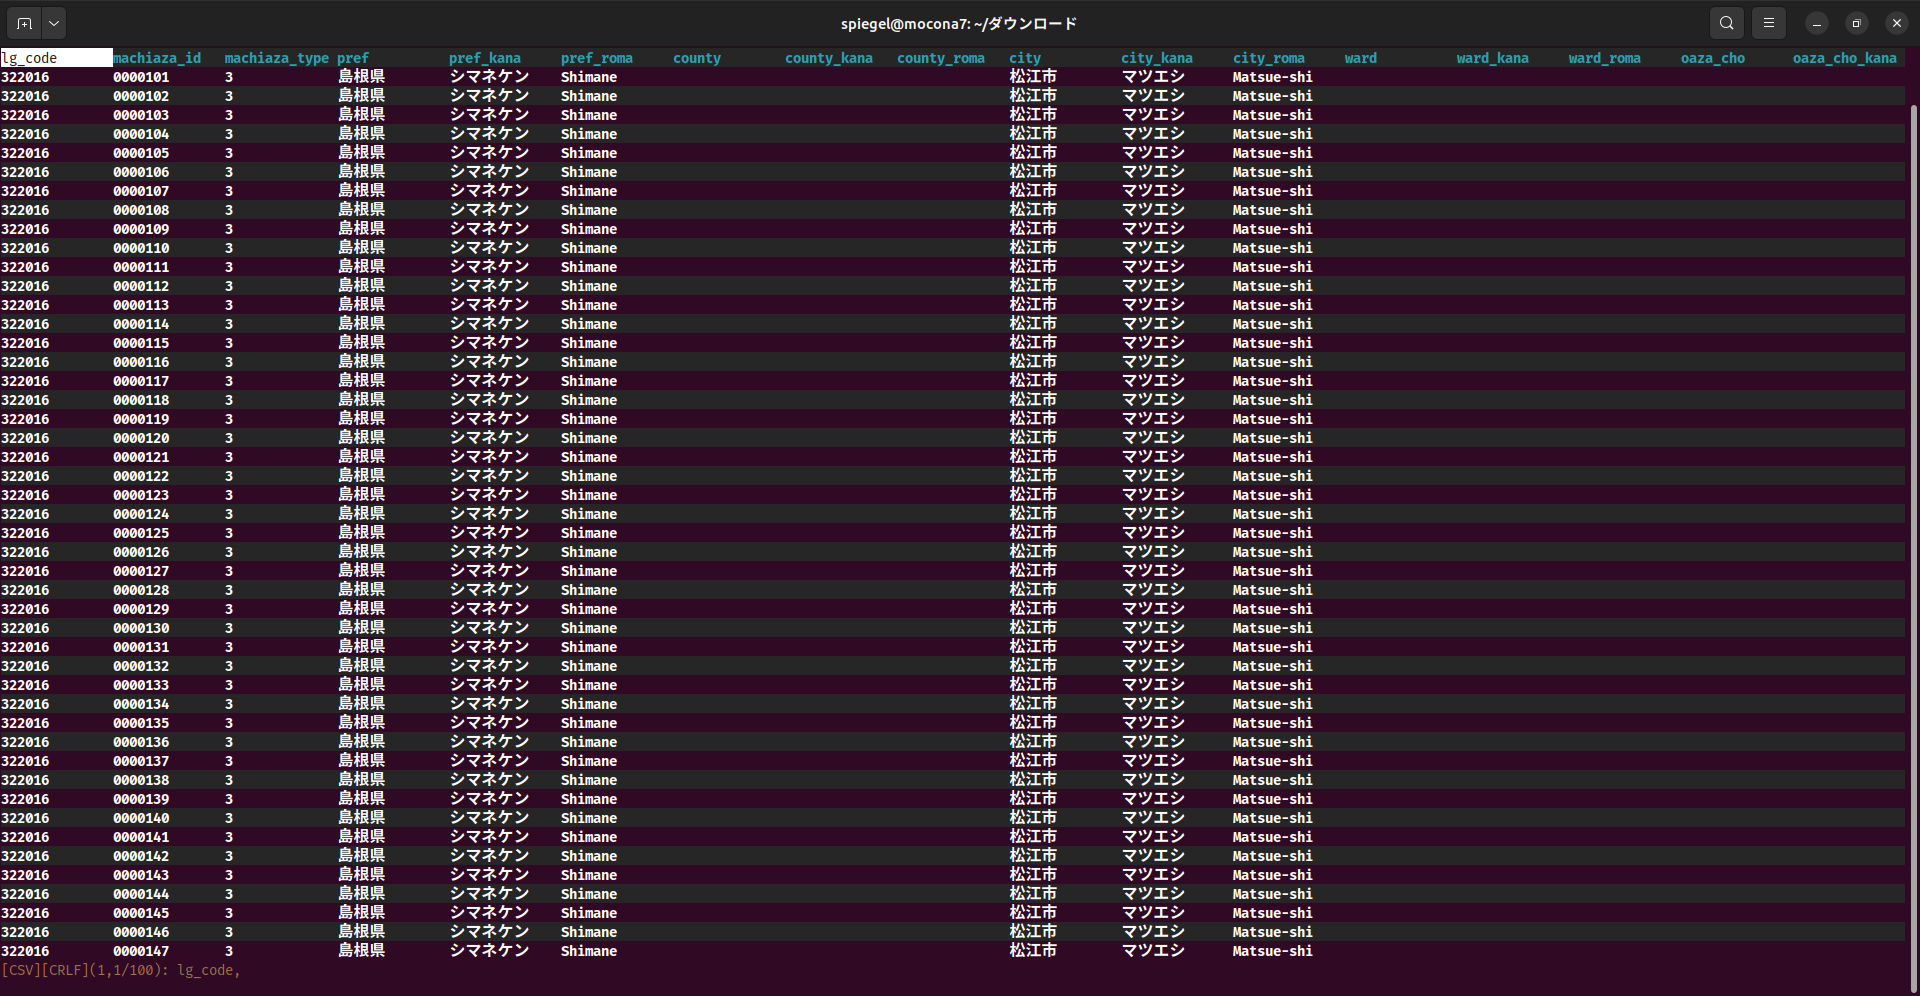Open a new terminal tab

click(24, 23)
